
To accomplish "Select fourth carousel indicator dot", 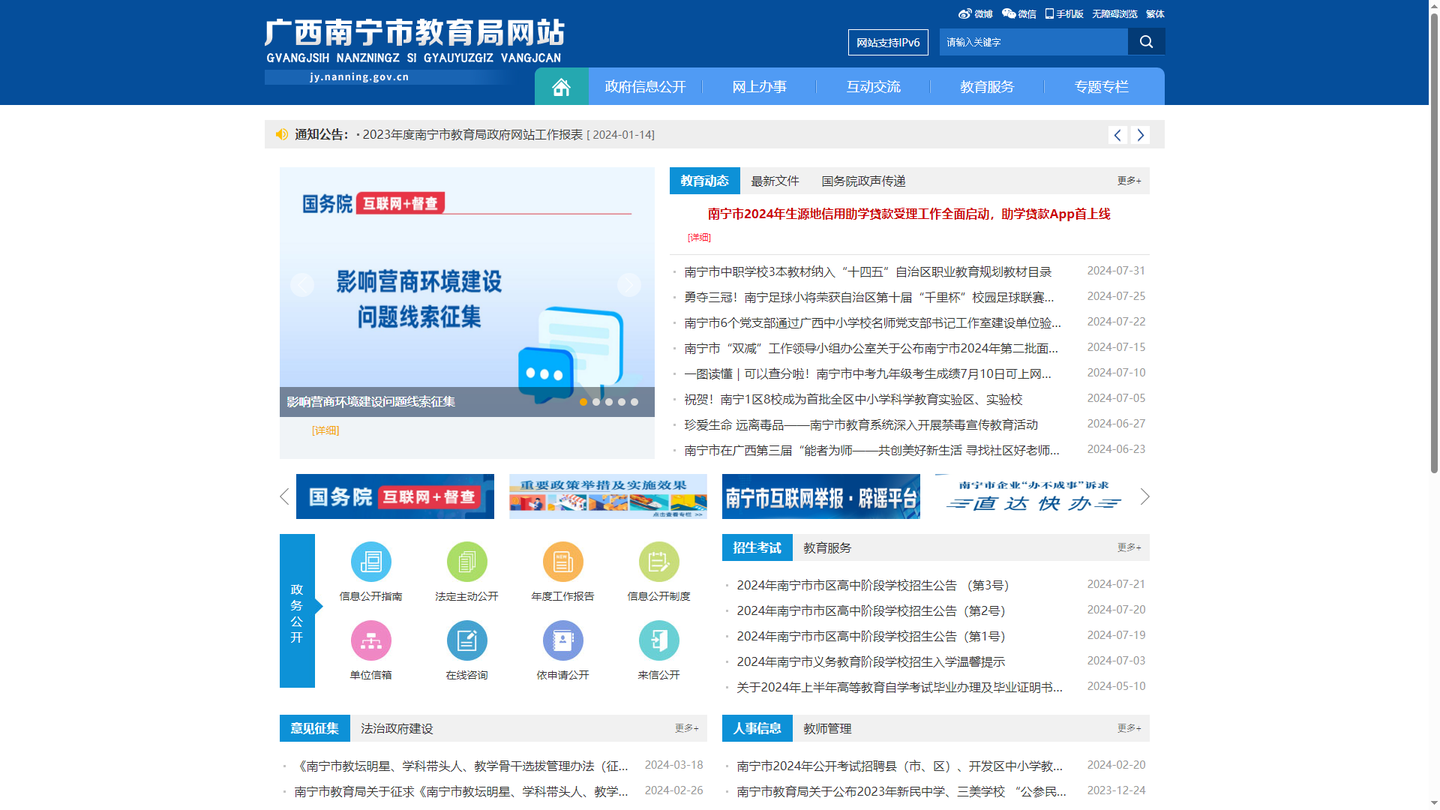I will [x=621, y=402].
